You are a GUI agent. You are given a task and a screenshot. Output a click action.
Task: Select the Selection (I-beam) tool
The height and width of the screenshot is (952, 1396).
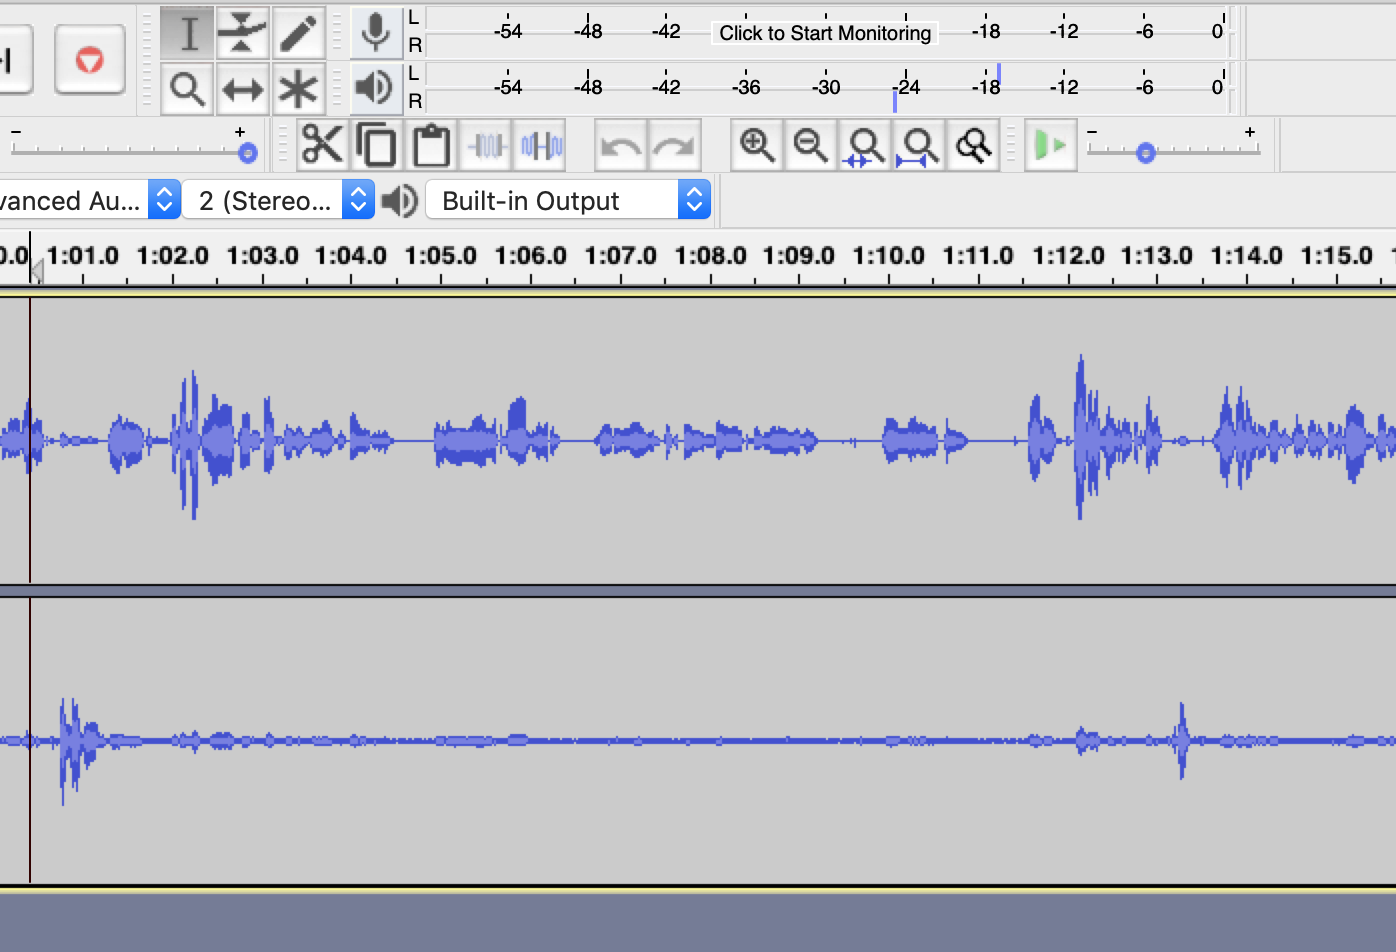tap(187, 33)
